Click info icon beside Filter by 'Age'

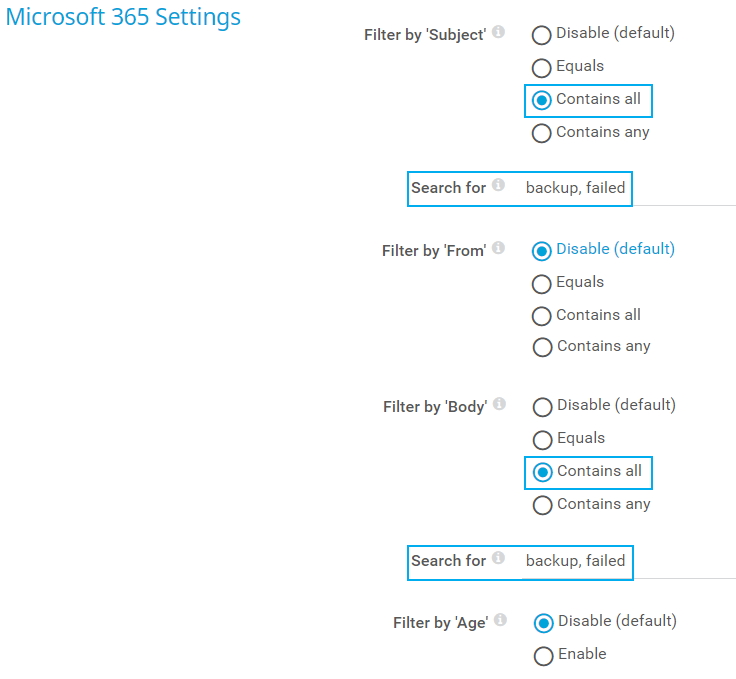coord(500,620)
